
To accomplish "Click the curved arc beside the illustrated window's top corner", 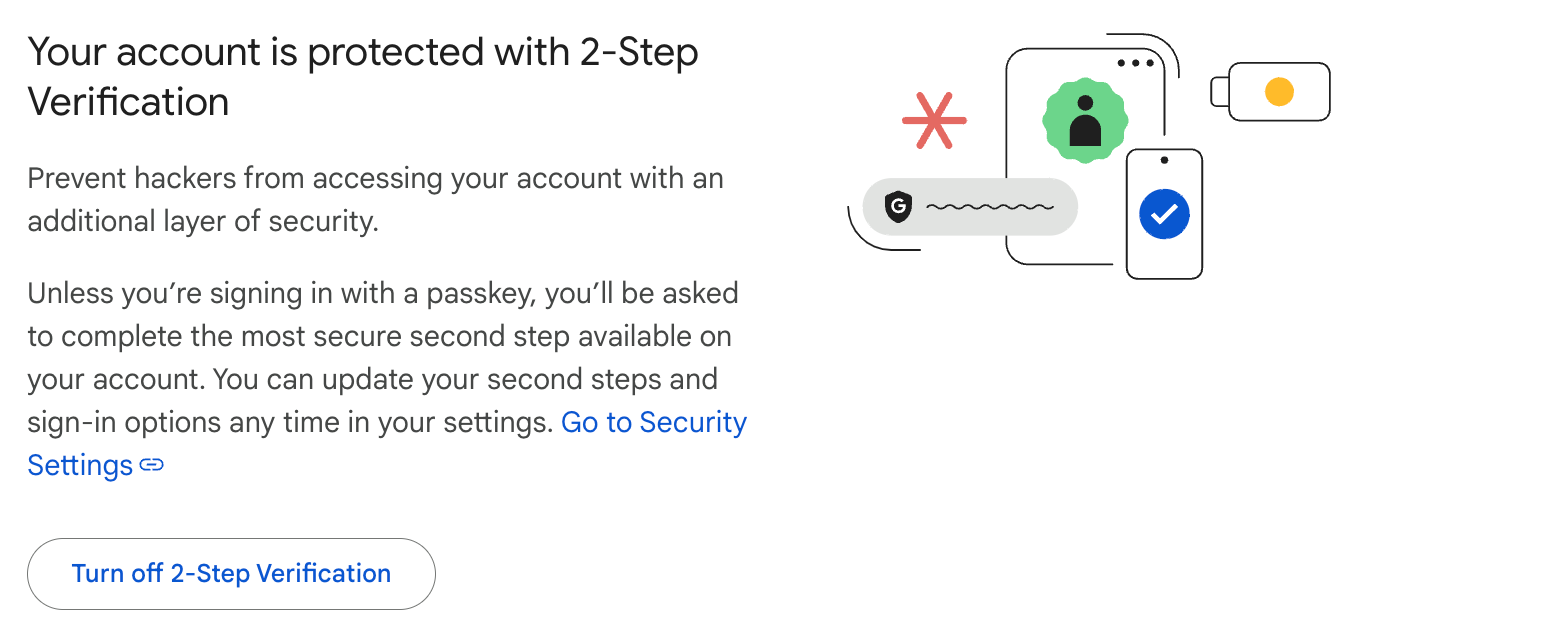I will tap(1168, 52).
